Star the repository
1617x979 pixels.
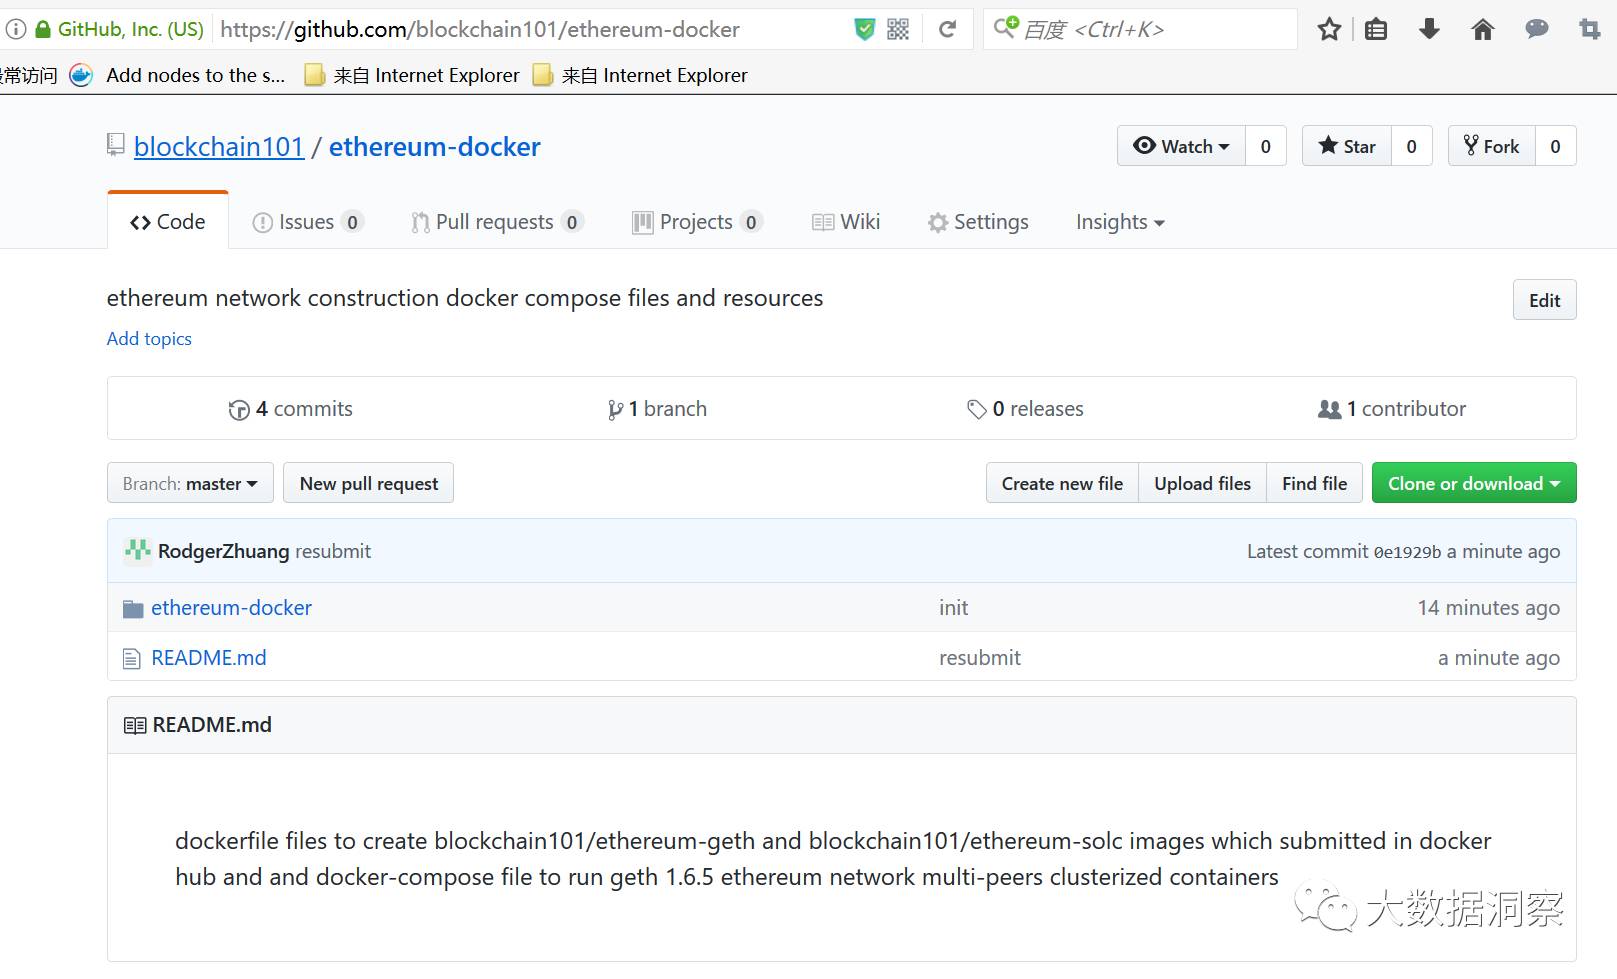tap(1347, 146)
